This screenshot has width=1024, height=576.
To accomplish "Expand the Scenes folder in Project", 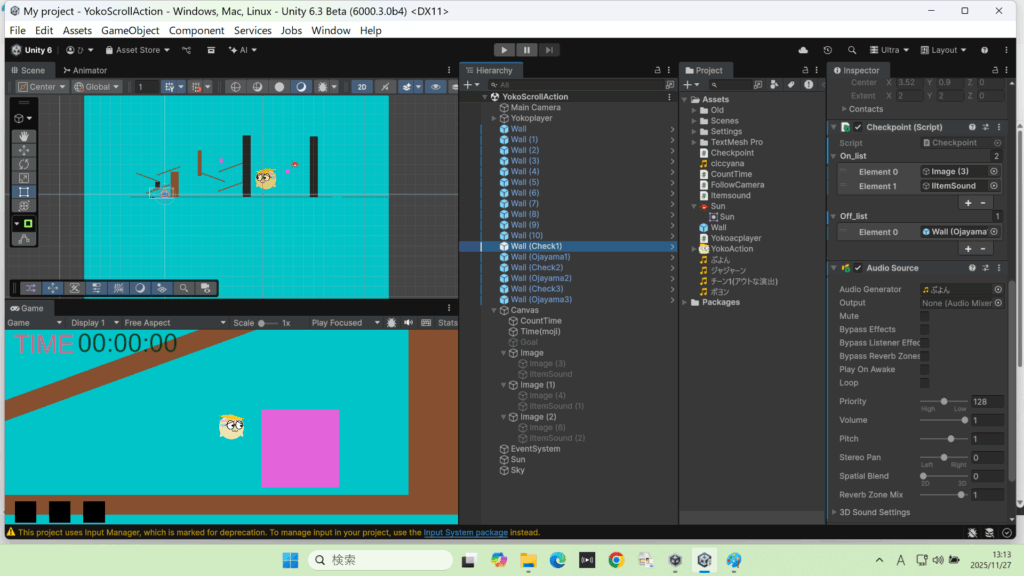I will pos(692,121).
